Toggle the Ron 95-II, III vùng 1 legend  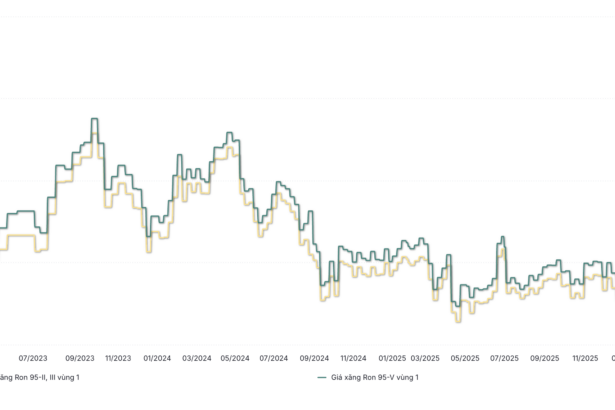click(x=38, y=377)
